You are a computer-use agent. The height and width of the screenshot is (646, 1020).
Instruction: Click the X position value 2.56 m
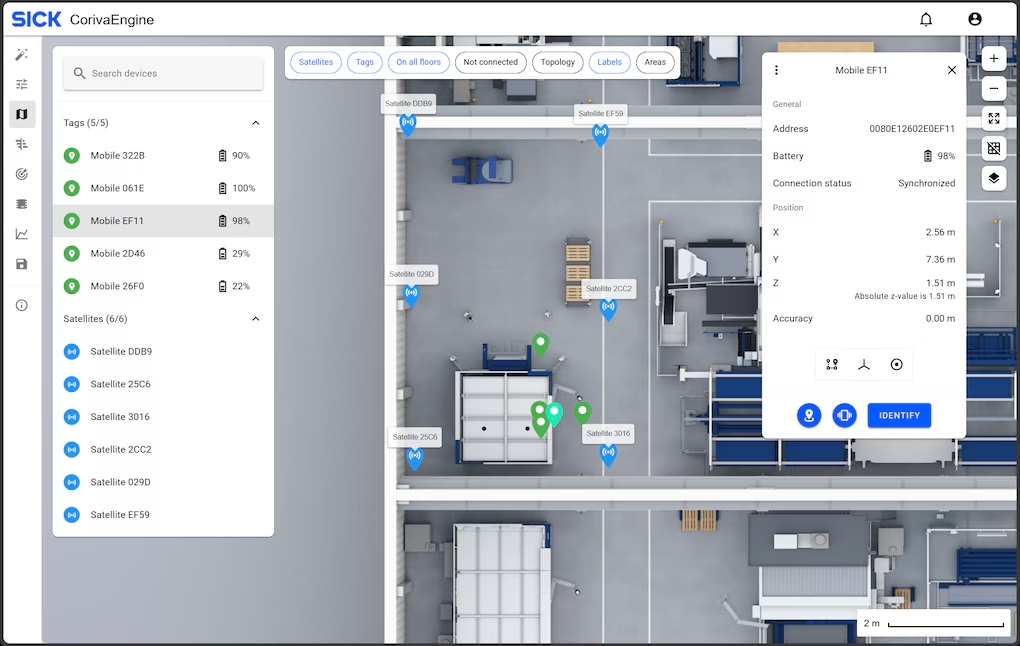[x=940, y=232]
